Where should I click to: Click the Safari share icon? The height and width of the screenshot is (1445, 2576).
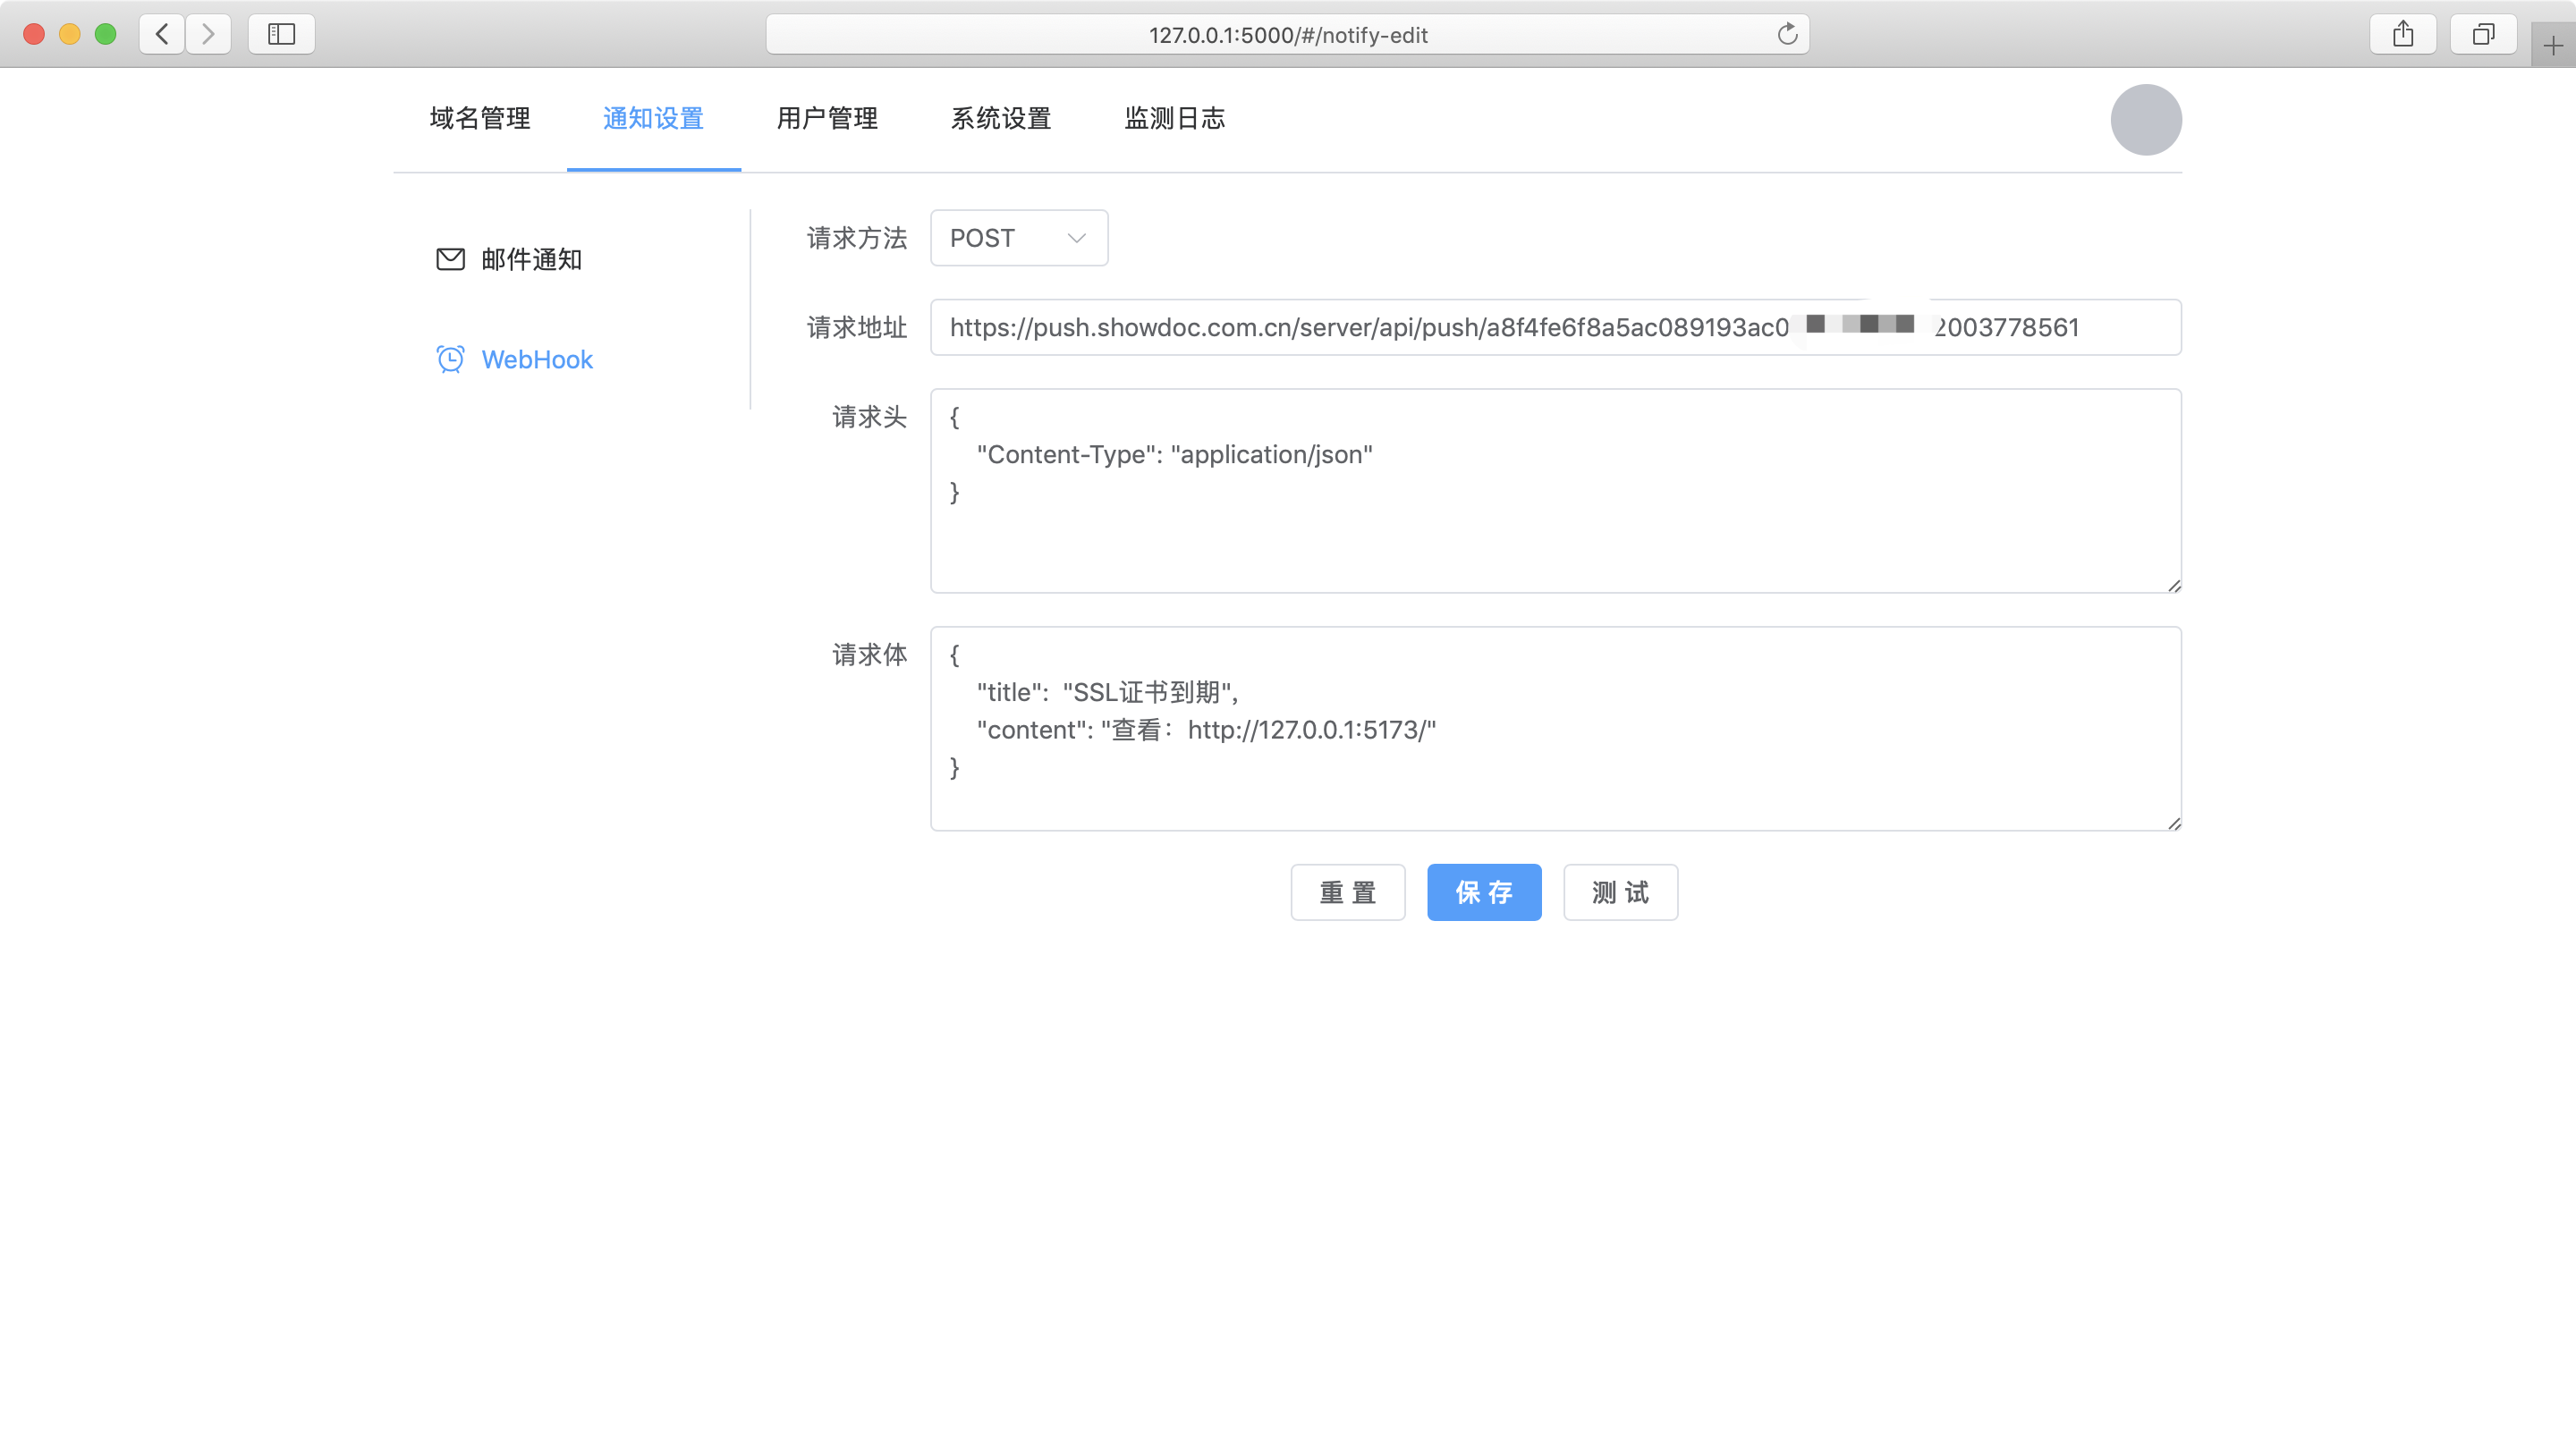coord(2403,34)
